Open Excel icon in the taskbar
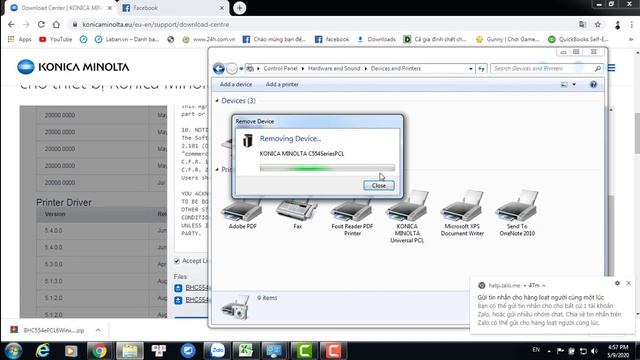The image size is (640, 360). [245, 351]
